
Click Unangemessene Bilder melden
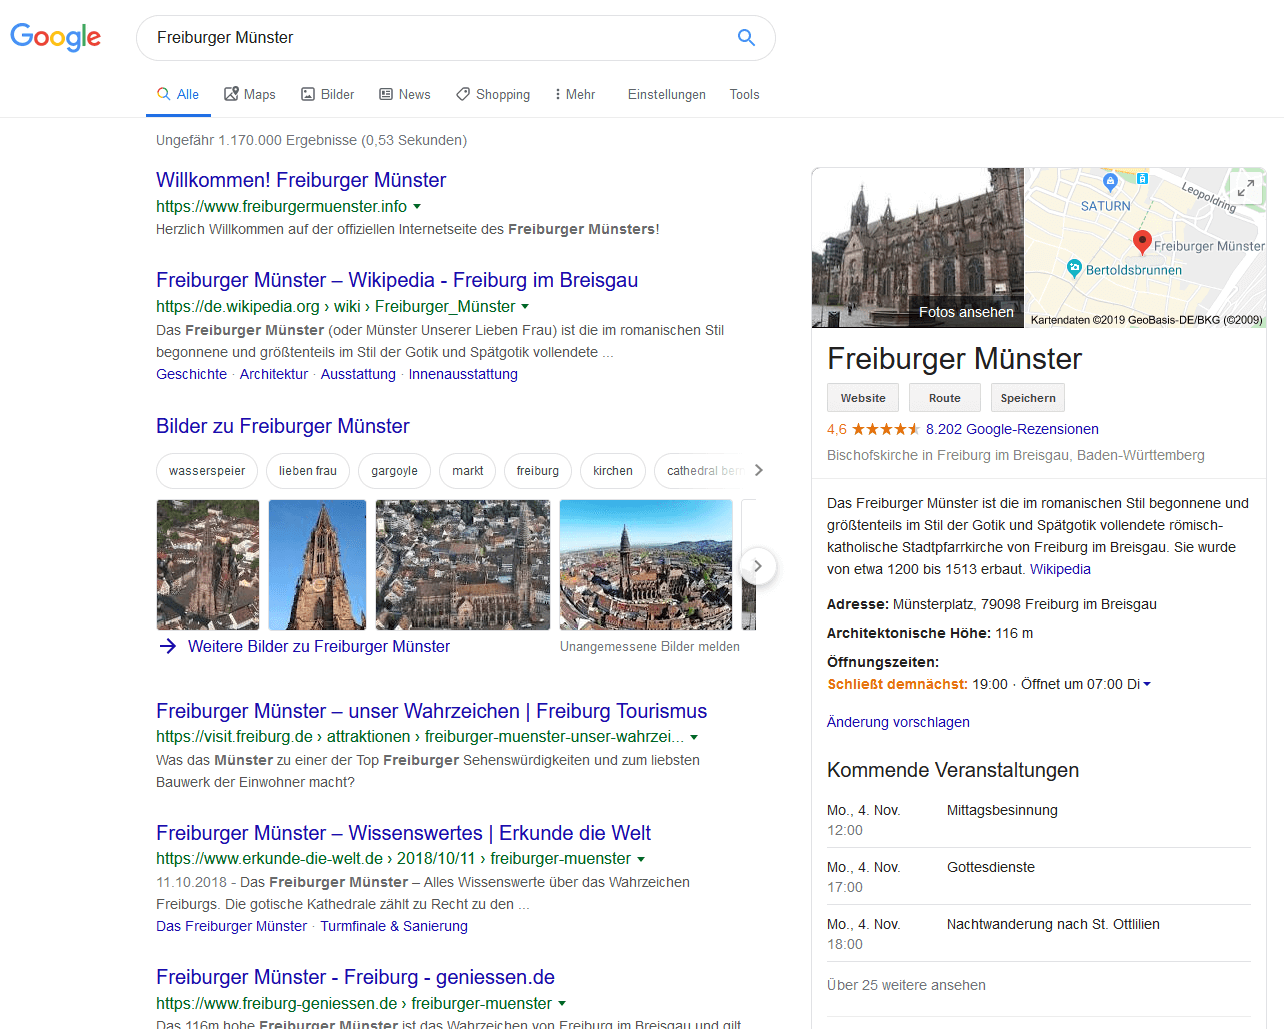[x=650, y=647]
